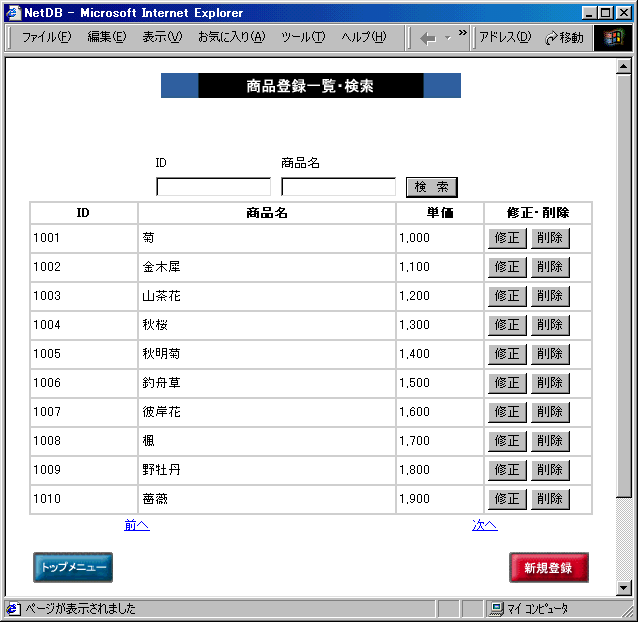638x622 pixels.
Task: Click 削除 for product 1009 野牡丹
Action: click(x=551, y=470)
